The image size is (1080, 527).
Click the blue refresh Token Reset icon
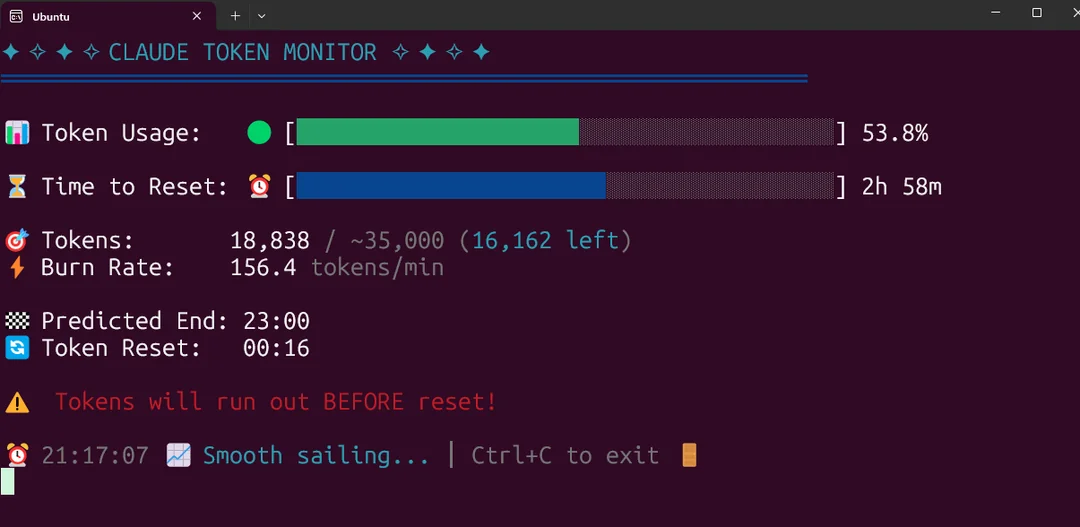(x=17, y=348)
